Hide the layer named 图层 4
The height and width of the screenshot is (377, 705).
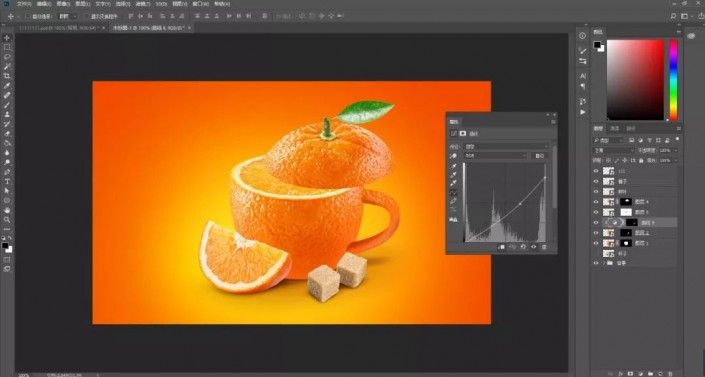596,202
